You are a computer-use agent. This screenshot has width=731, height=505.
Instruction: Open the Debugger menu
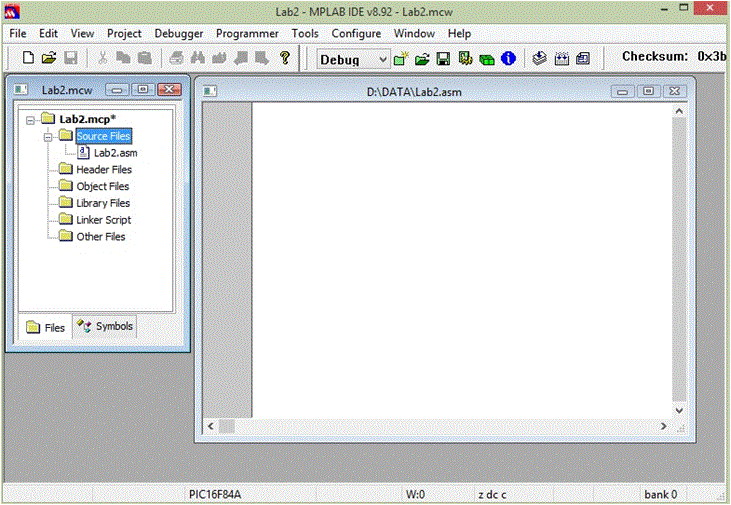[179, 34]
